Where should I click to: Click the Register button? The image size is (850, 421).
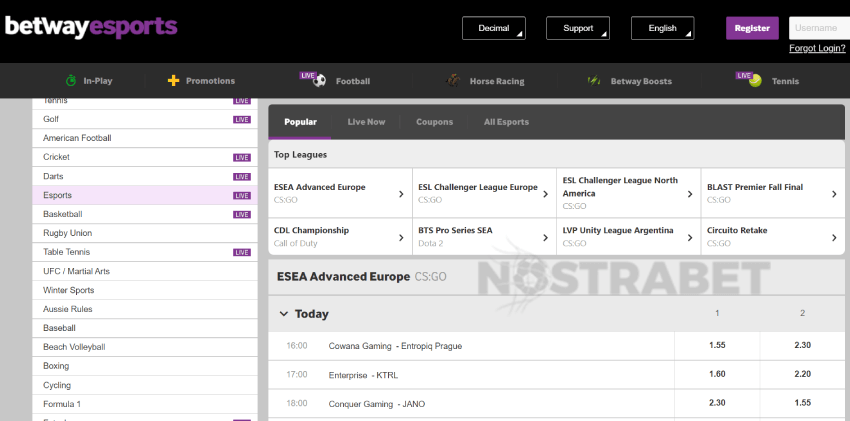click(752, 28)
